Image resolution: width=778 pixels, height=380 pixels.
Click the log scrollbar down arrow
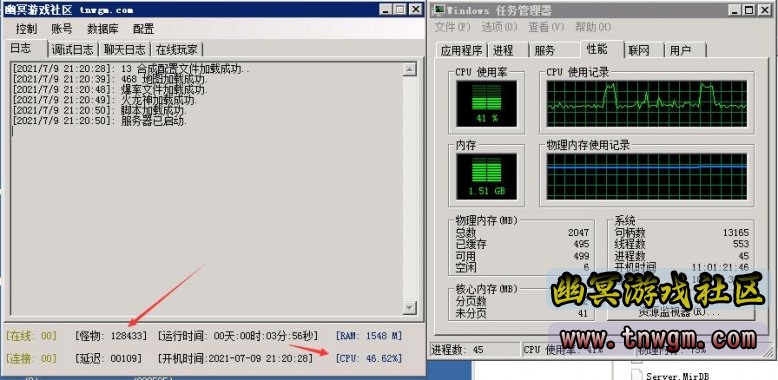(x=409, y=308)
